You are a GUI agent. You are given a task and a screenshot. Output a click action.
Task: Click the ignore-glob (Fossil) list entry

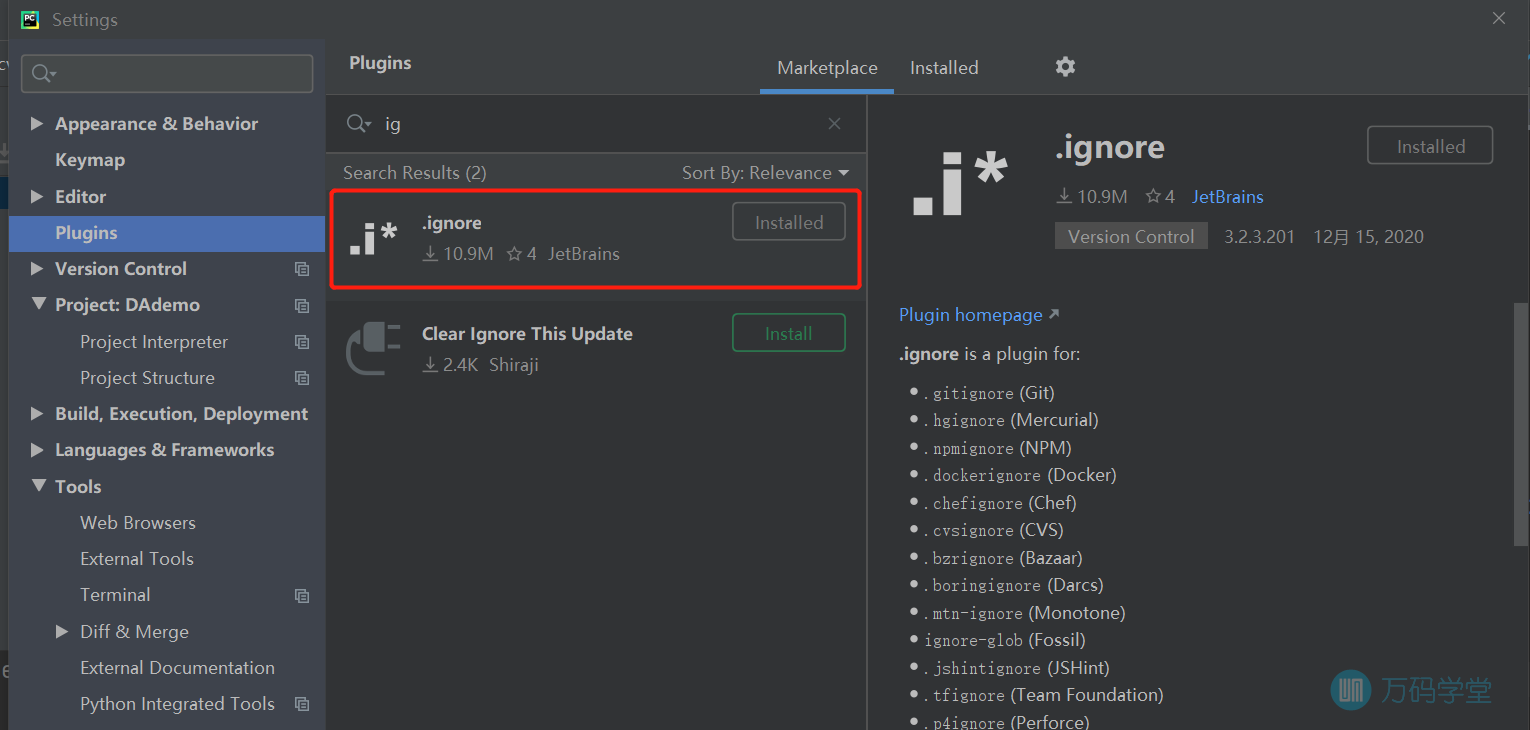click(x=1004, y=640)
